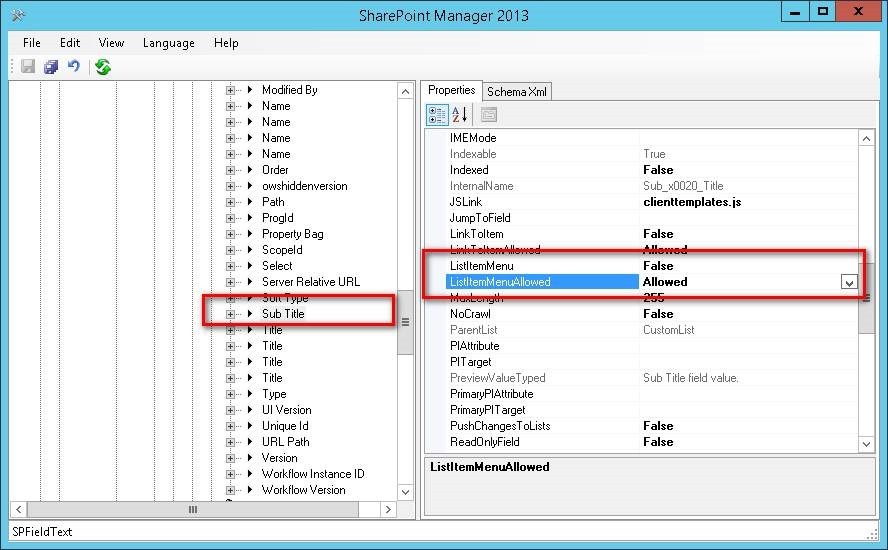Click the Indexed property value False
This screenshot has width=888, height=550.
pyautogui.click(x=658, y=170)
